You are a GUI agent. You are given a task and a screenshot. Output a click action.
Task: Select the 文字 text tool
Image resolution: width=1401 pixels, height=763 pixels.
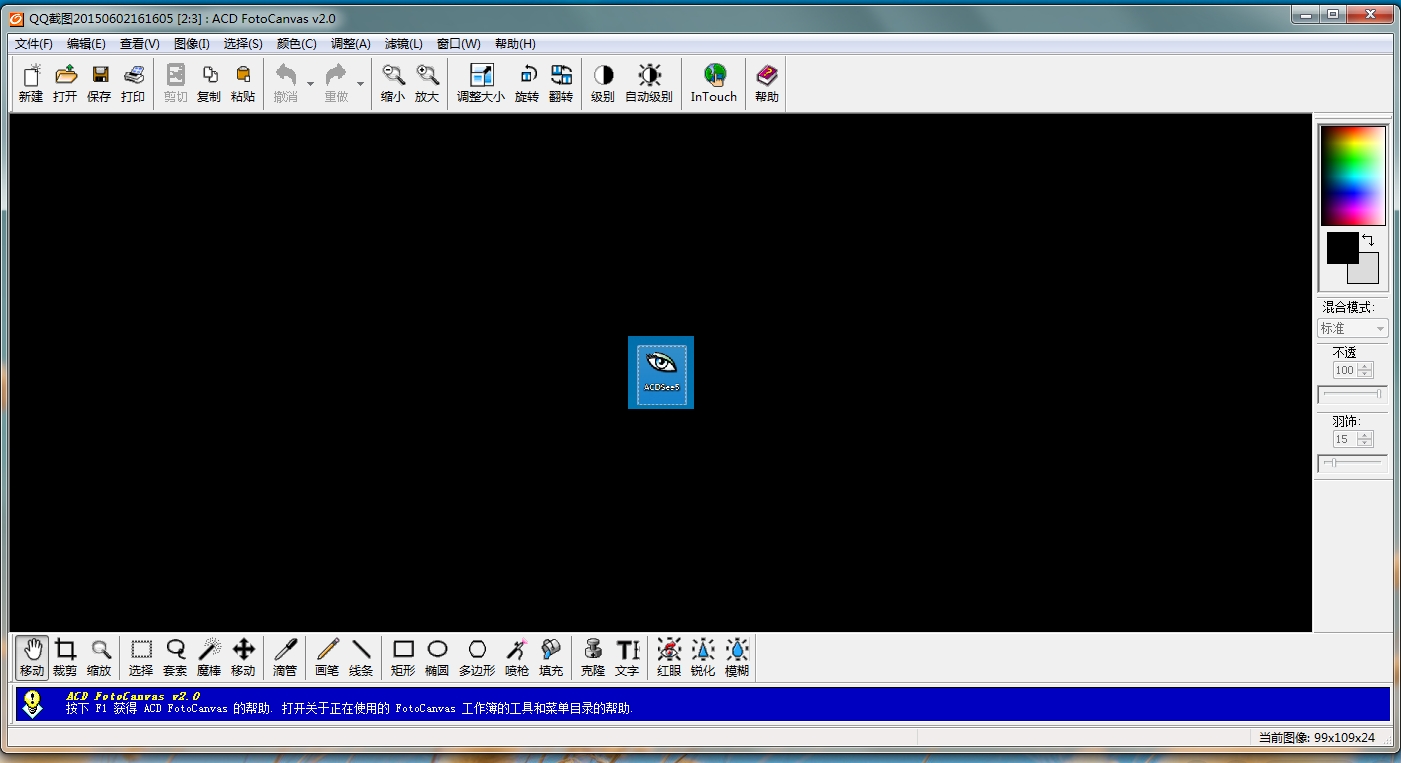(x=627, y=658)
